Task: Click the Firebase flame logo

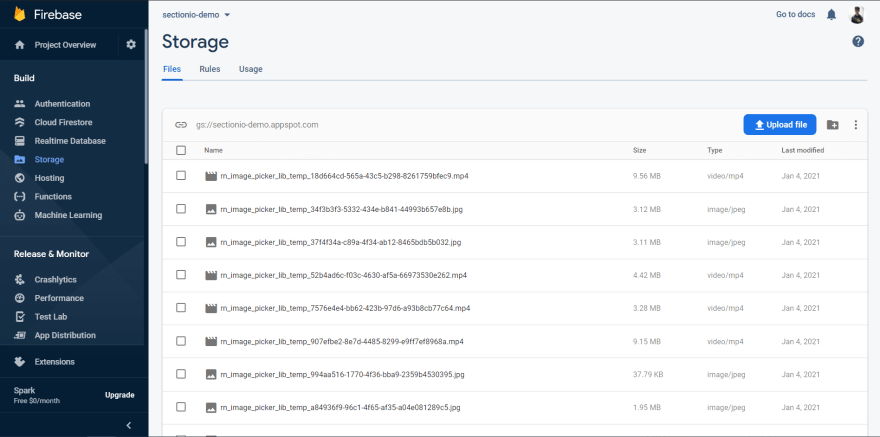Action: [x=20, y=14]
